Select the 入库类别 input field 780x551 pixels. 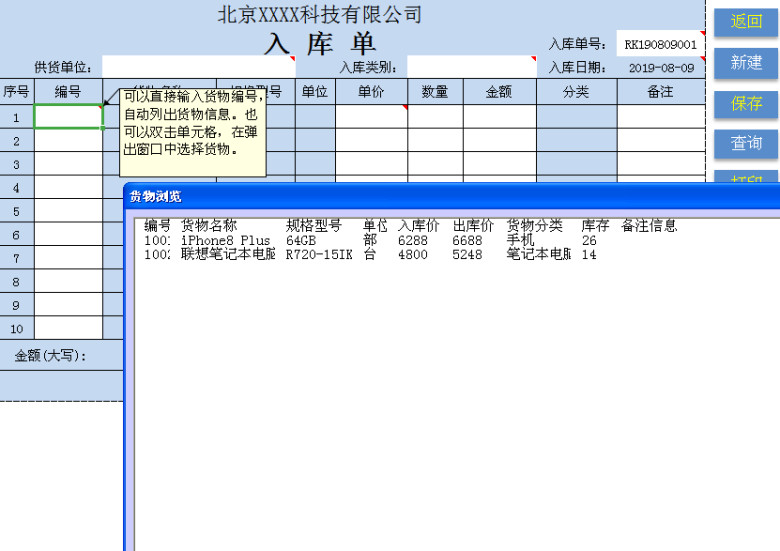tap(472, 67)
